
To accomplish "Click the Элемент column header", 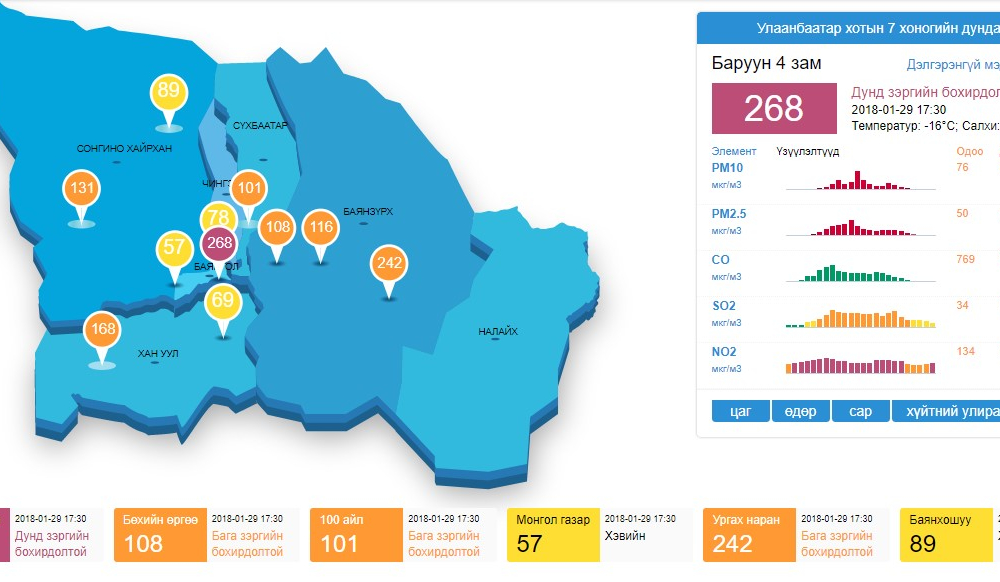I will [734, 151].
